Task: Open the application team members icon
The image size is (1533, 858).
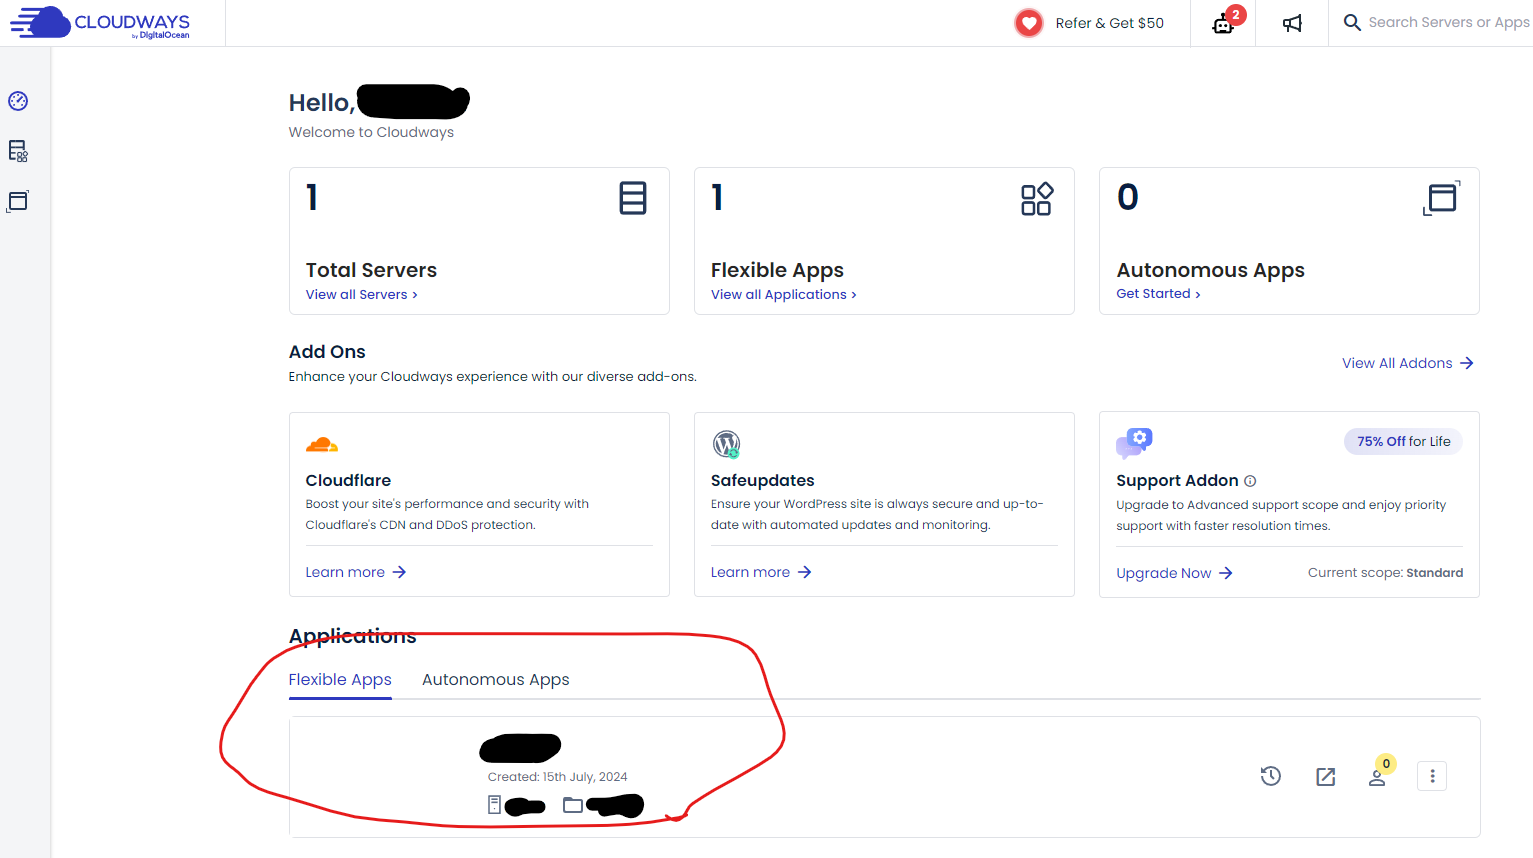Action: click(x=1378, y=776)
